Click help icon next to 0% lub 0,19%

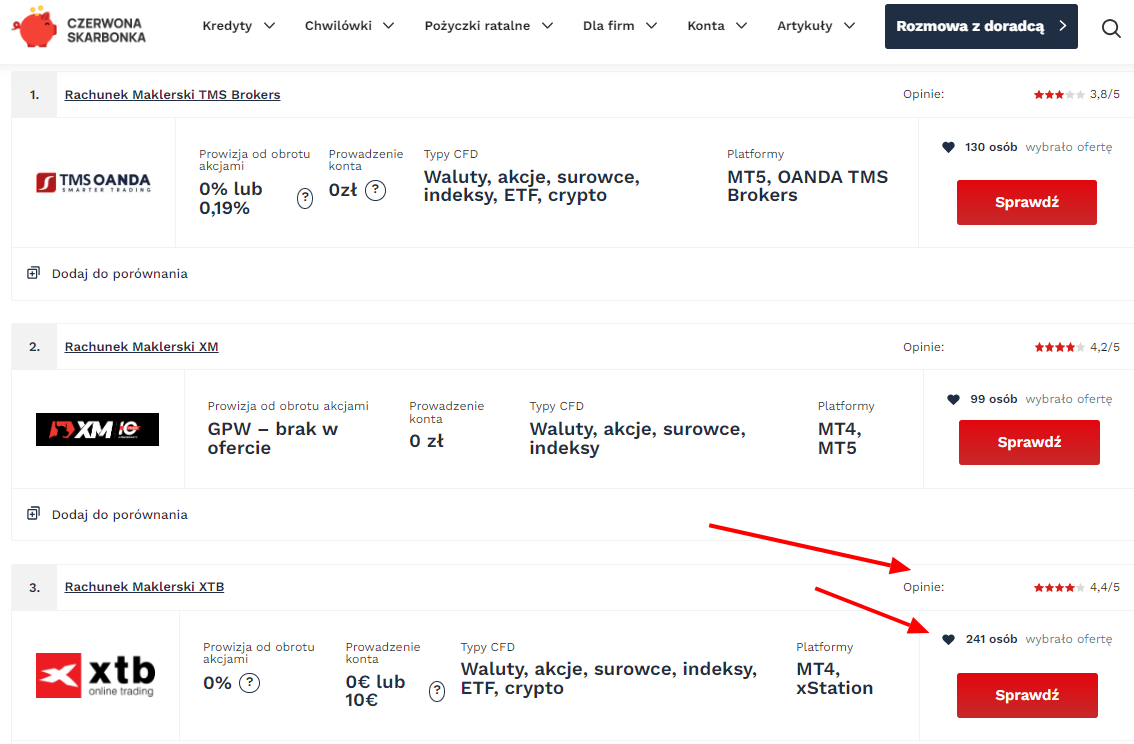pos(305,198)
